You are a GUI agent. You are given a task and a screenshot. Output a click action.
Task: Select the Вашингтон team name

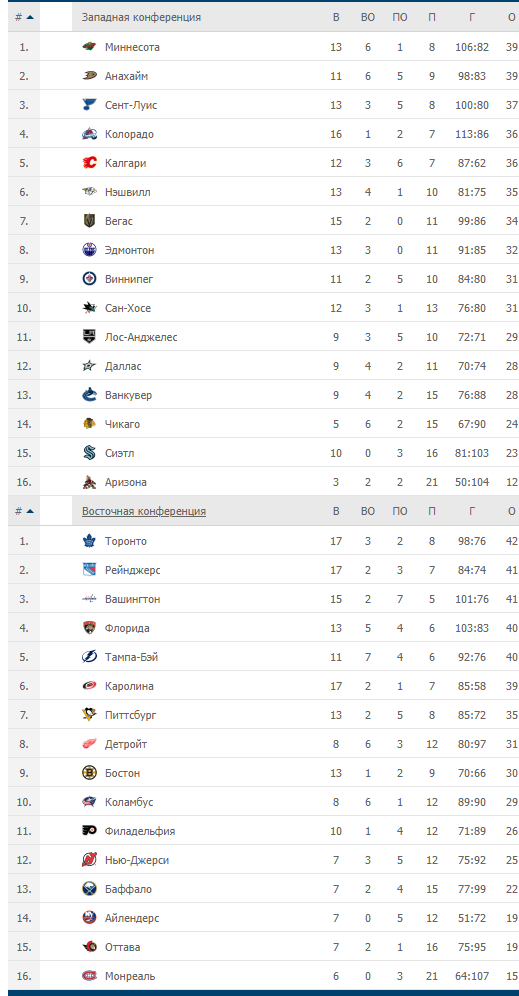pos(132,599)
